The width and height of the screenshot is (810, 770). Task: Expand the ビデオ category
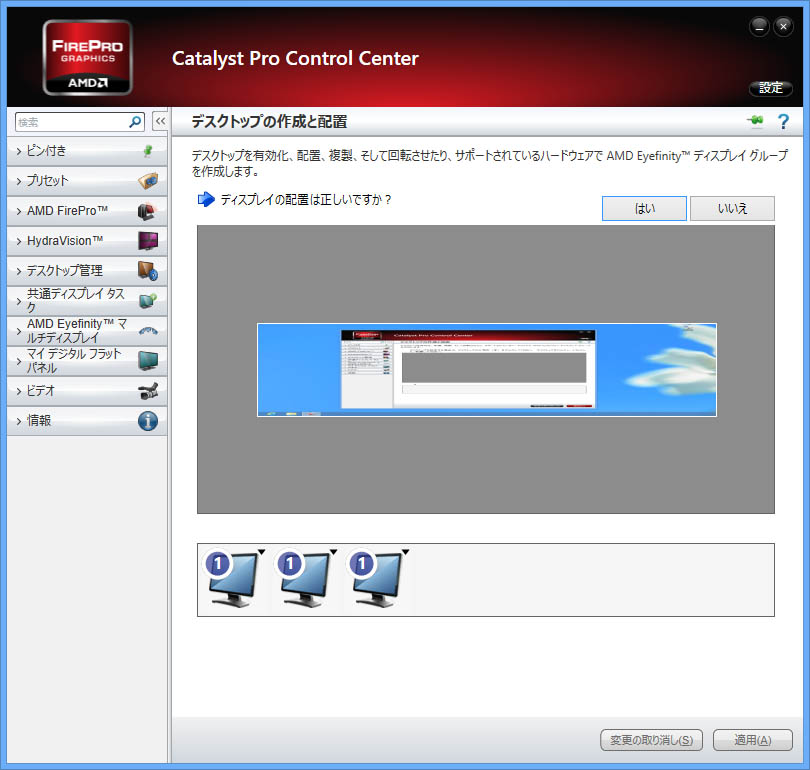(x=19, y=391)
